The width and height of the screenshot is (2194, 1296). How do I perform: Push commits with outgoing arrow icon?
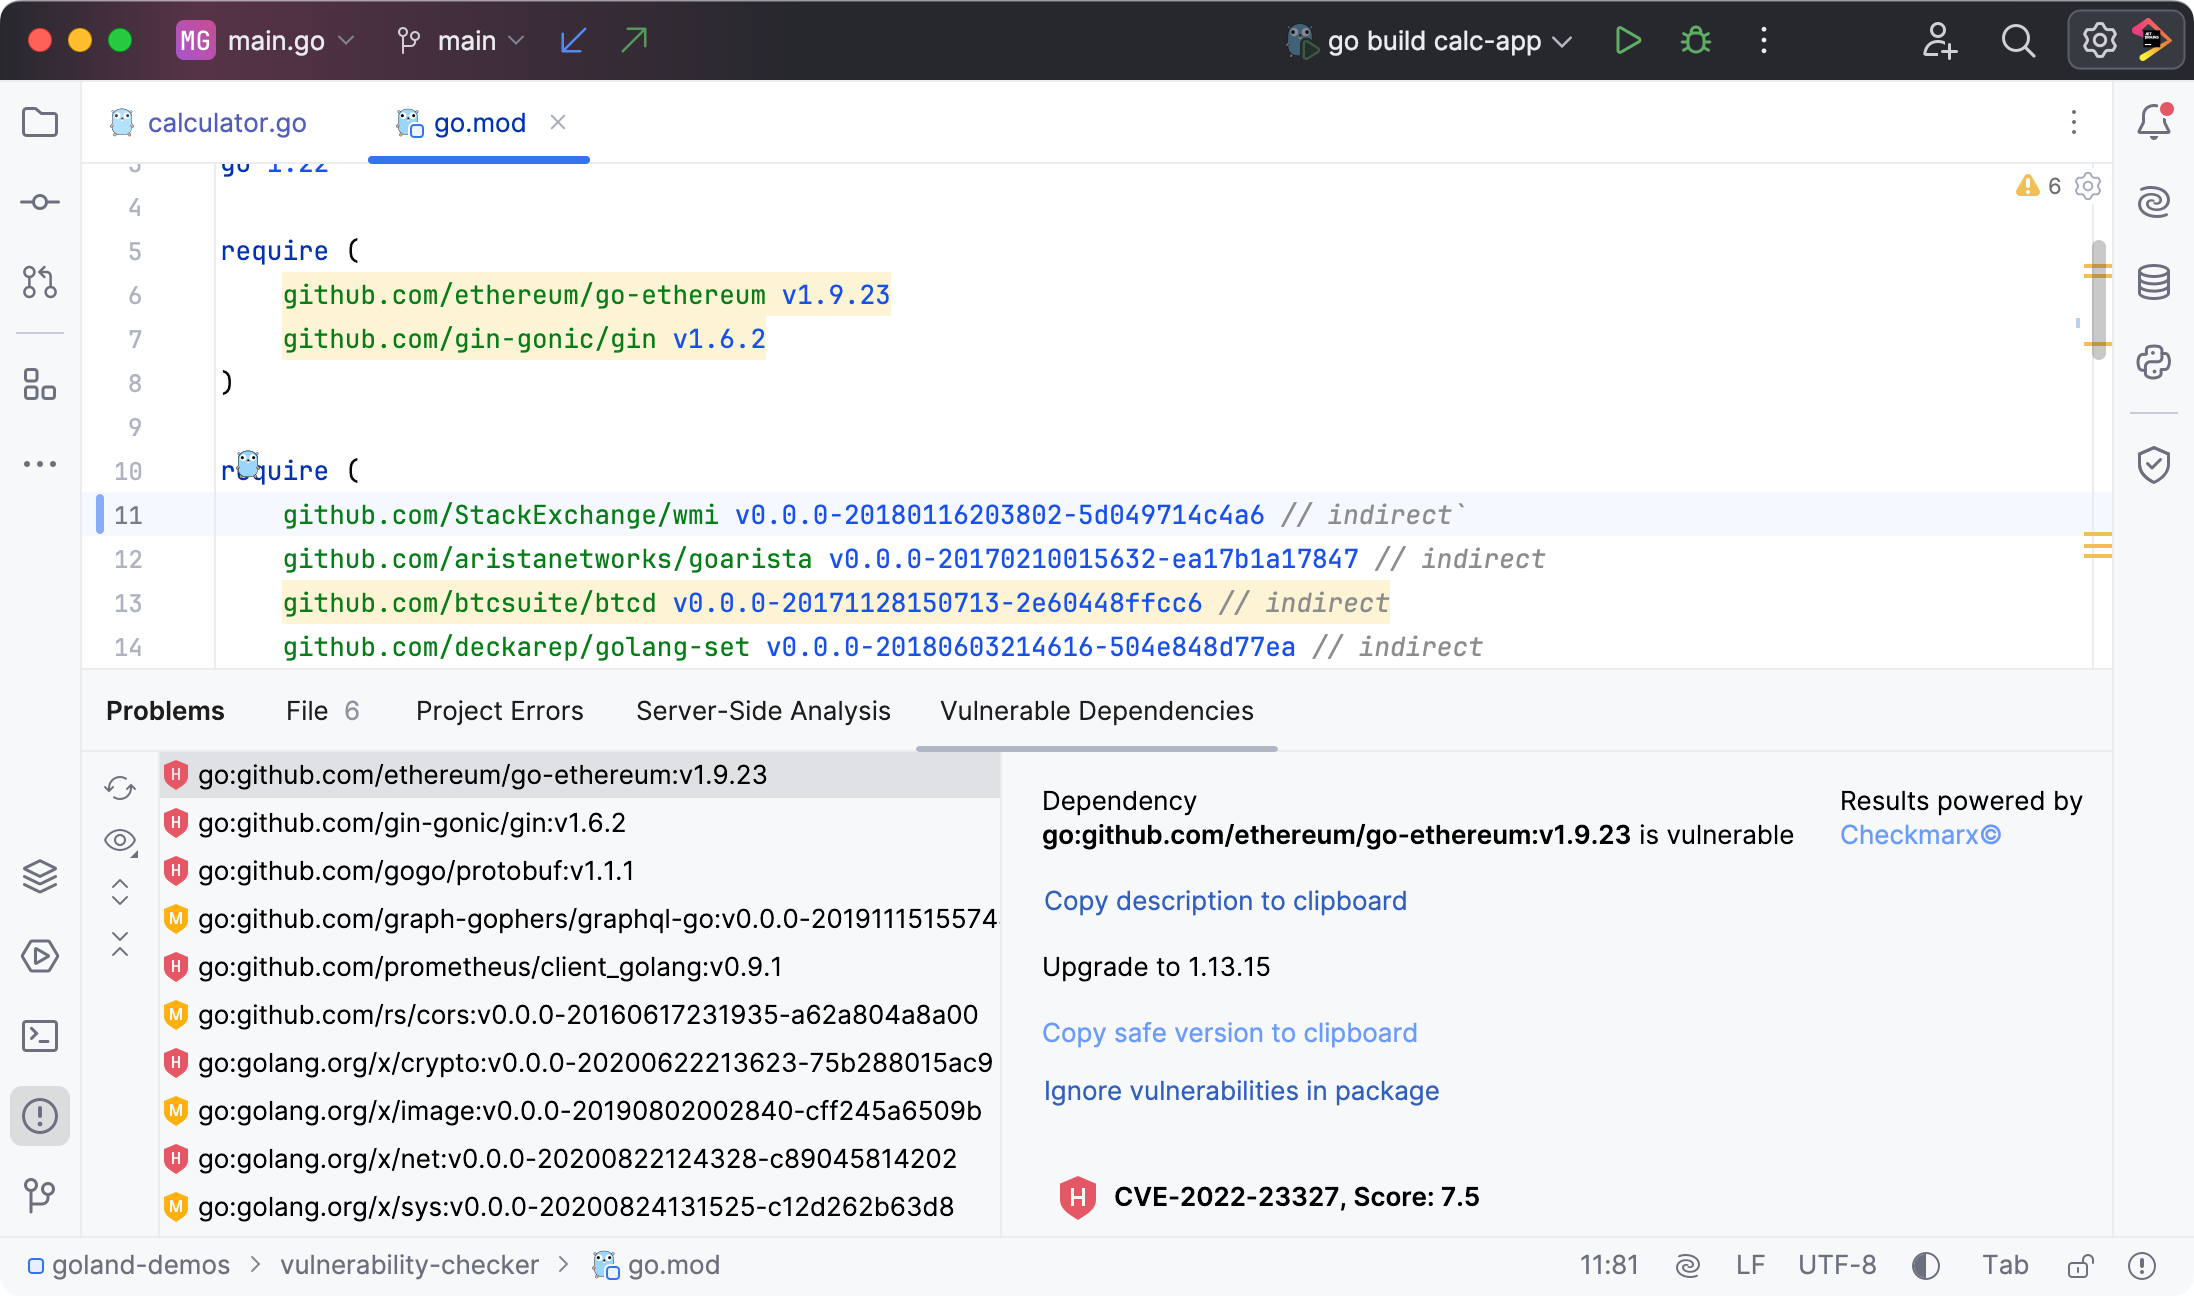pyautogui.click(x=634, y=41)
